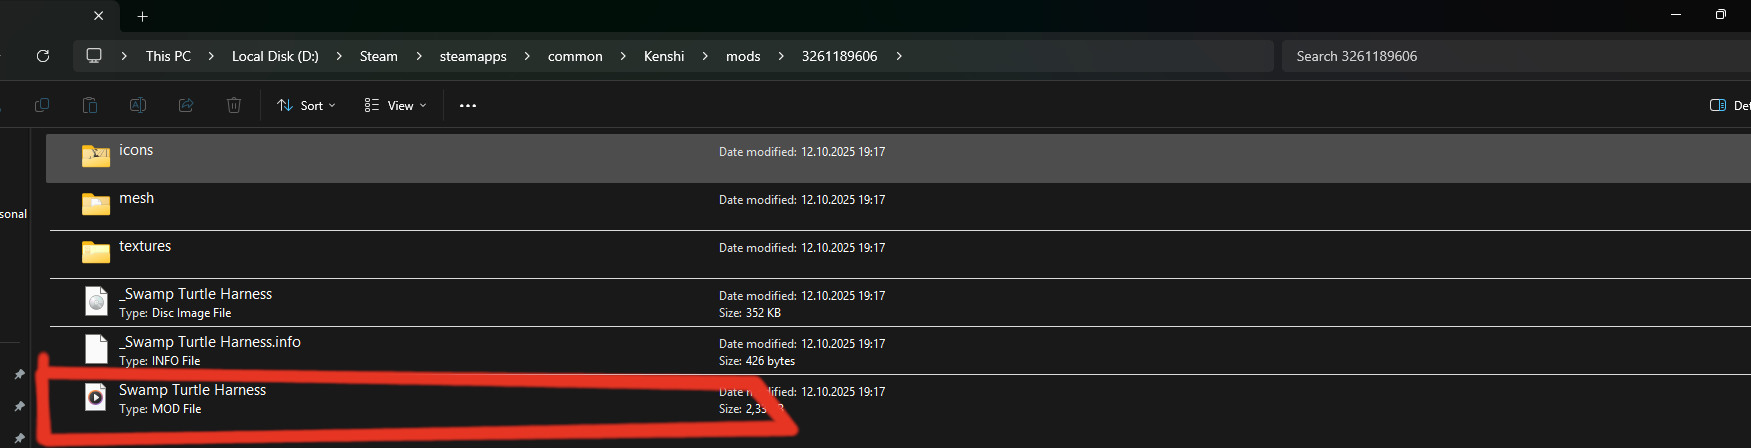Viewport: 1751px width, 448px height.
Task: Select the textures folder
Action: [898, 254]
